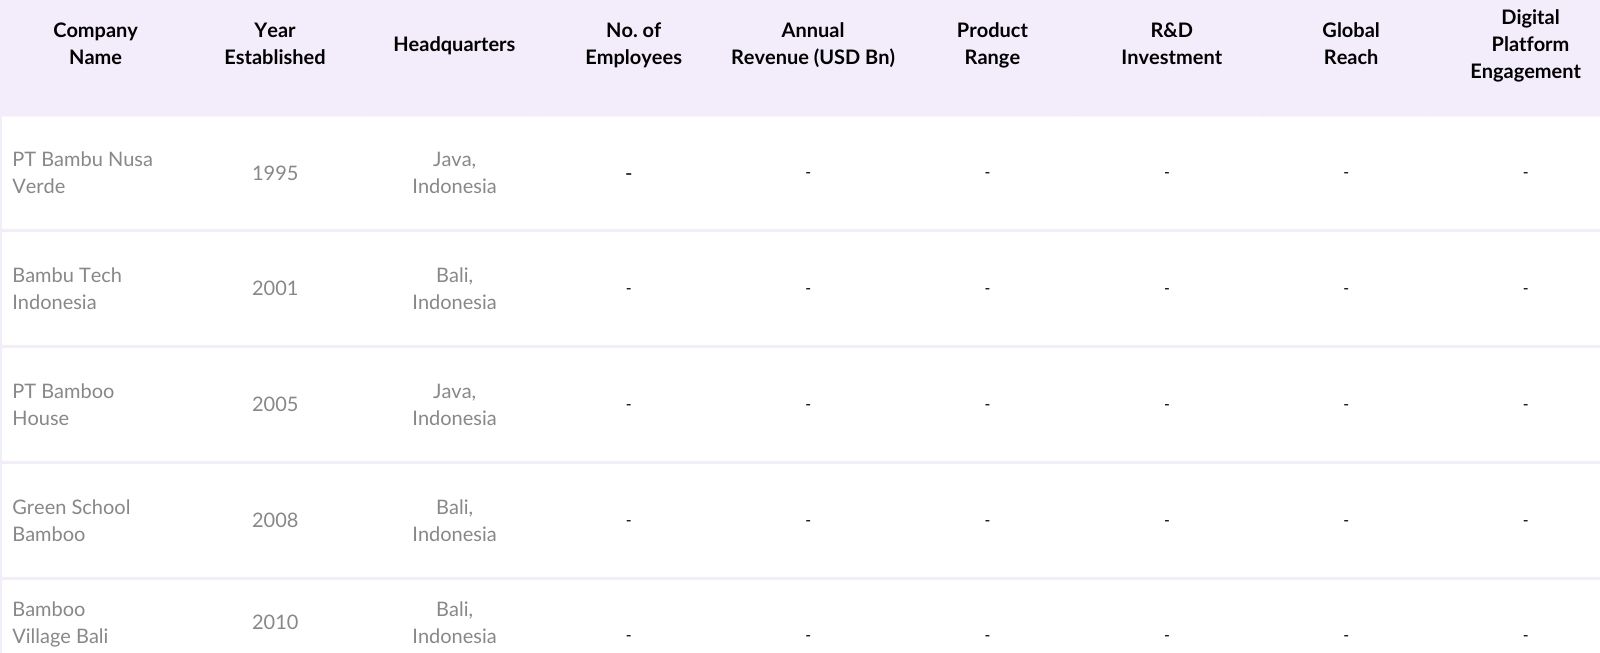Click Green School Bamboo's headquarters cell
This screenshot has height=653, width=1600.
(454, 520)
